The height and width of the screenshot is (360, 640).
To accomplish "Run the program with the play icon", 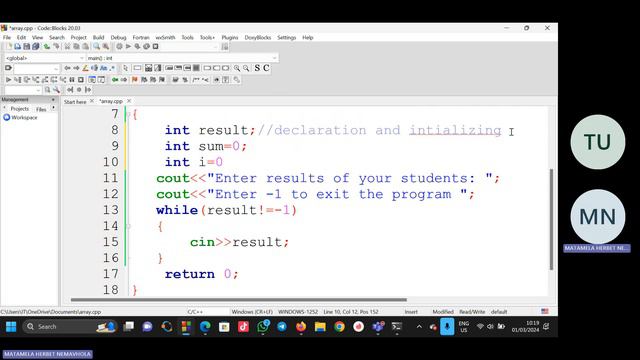I will [x=128, y=47].
